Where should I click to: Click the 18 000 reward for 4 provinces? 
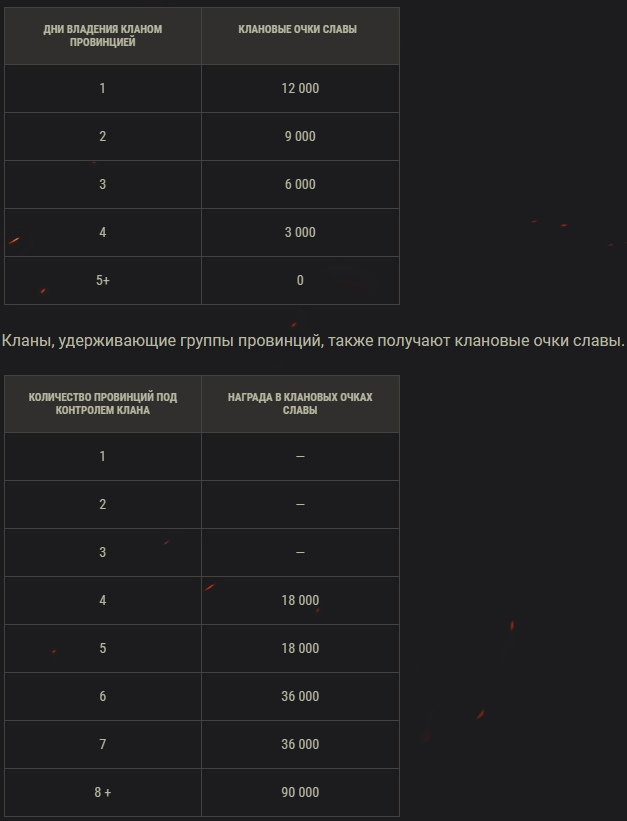tap(300, 601)
